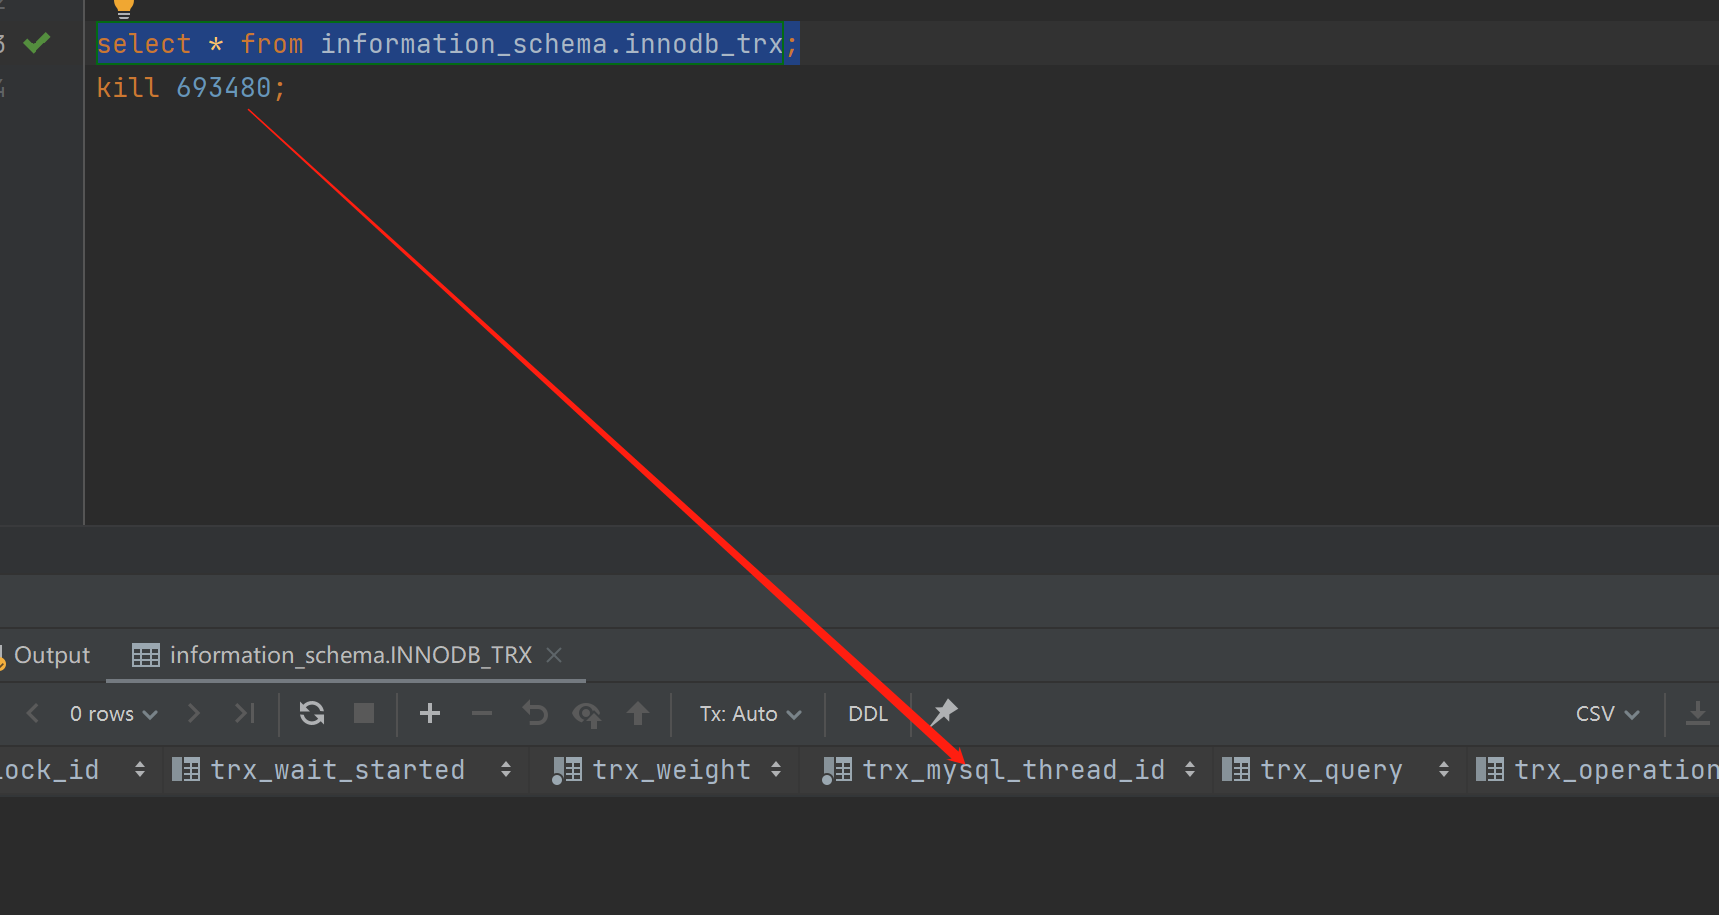Submit changes with the up arrow
This screenshot has height=915, width=1719.
(638, 713)
